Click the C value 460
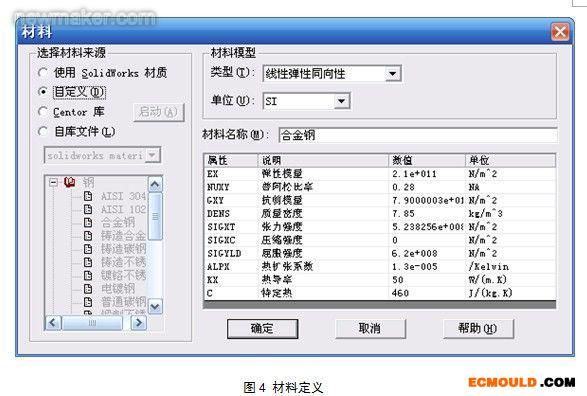 (400, 293)
